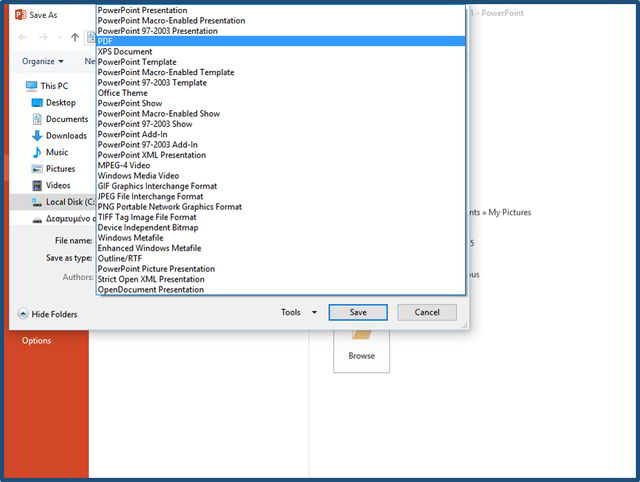
Task: Select PowerPoint 97-2003 Add-In
Action: (281, 144)
